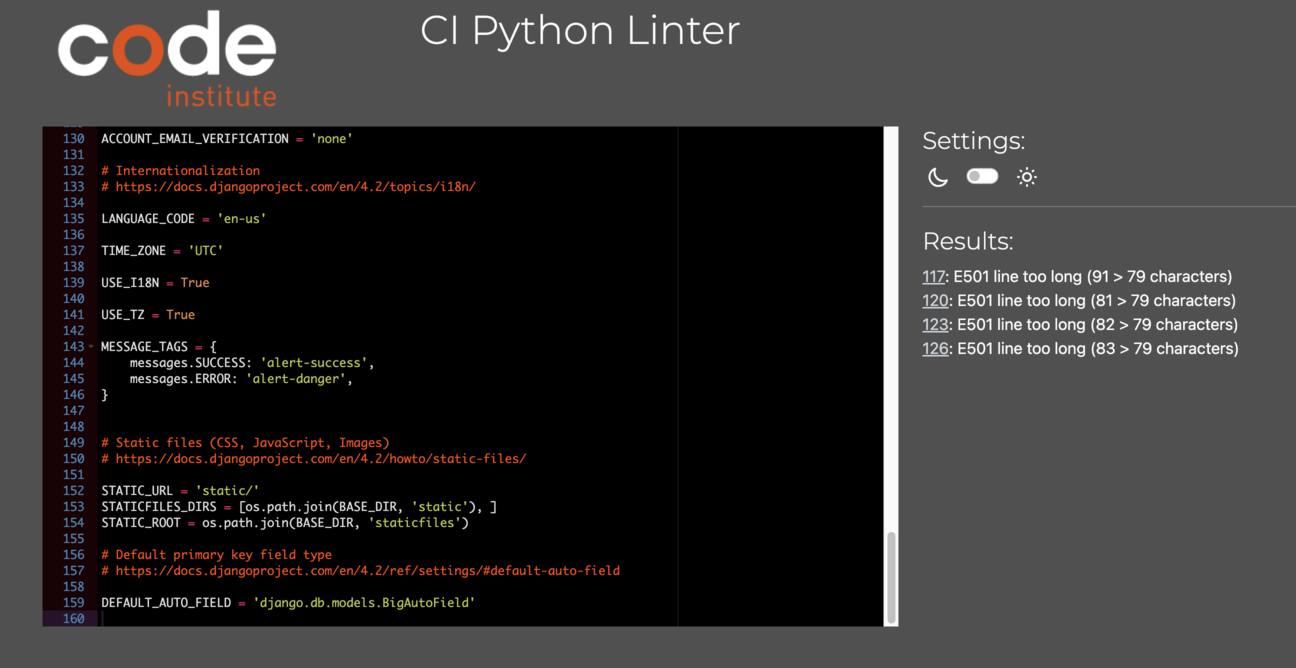The width and height of the screenshot is (1296, 668).
Task: Click the STATIC_URL = 'static/' line
Action: coord(180,491)
